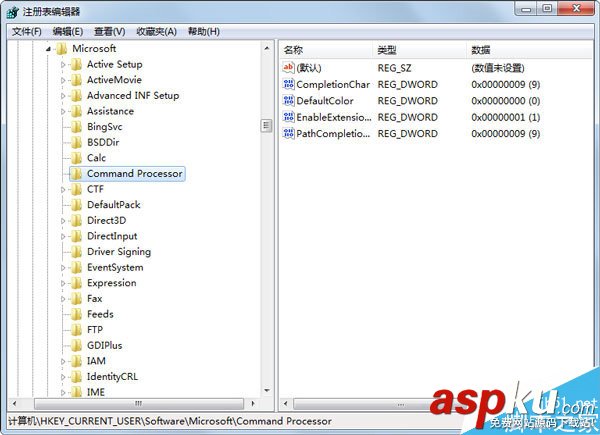Click the BSDDir folder icon

pyautogui.click(x=77, y=142)
